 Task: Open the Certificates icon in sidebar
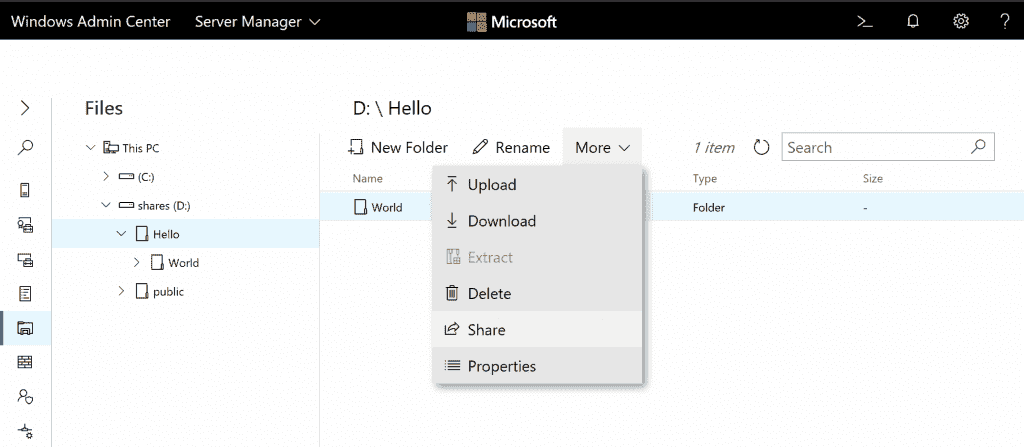click(x=25, y=225)
